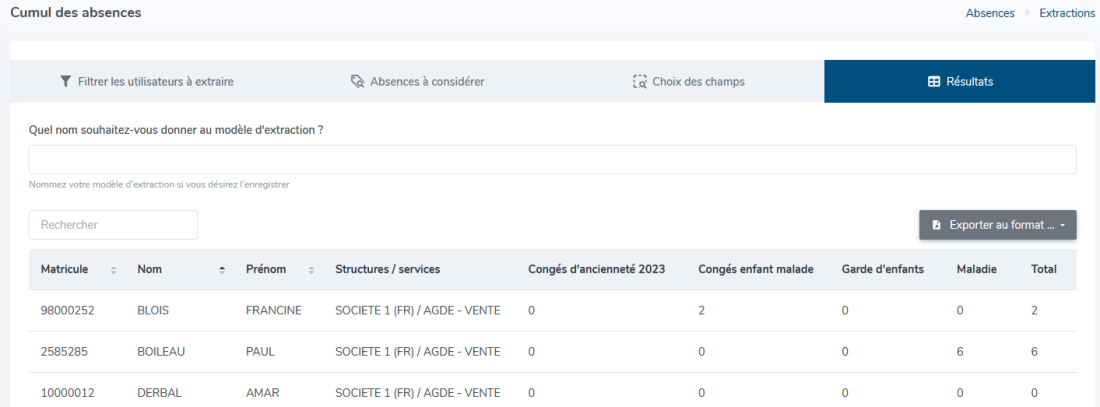
Task: Click the funnel filter icon
Action: (65, 81)
